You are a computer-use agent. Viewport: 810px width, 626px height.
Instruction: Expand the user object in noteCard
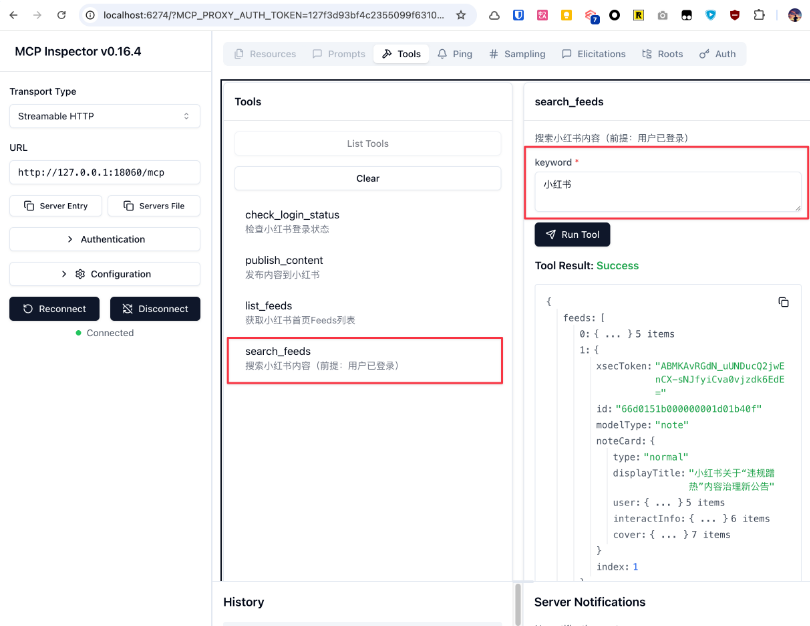point(668,503)
